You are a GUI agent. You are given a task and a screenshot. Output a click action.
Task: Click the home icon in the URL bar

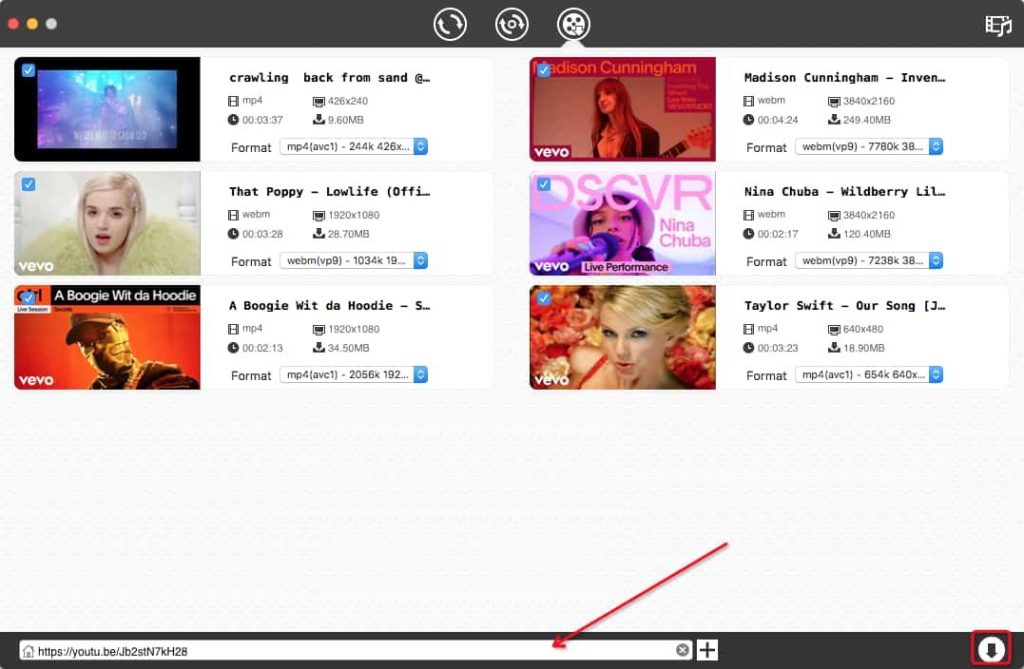[x=28, y=651]
